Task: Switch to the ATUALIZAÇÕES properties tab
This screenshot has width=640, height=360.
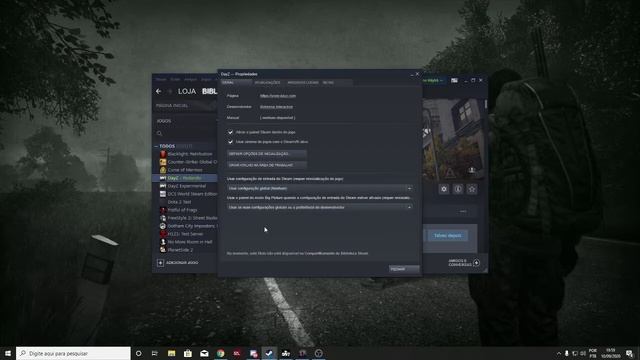Action: [x=267, y=82]
